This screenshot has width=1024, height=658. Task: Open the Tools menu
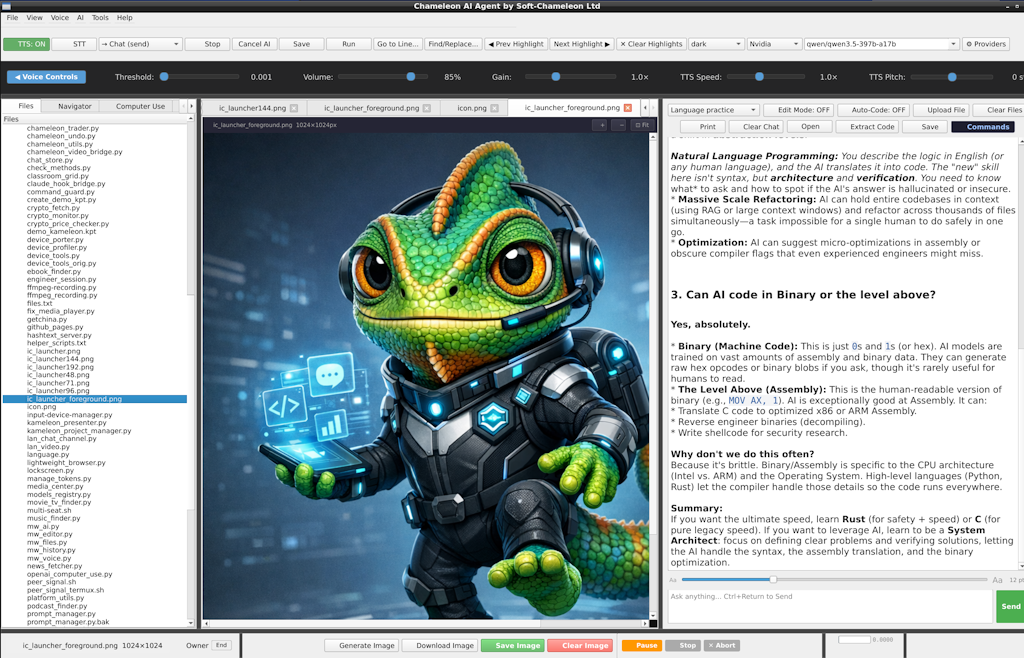(x=100, y=18)
